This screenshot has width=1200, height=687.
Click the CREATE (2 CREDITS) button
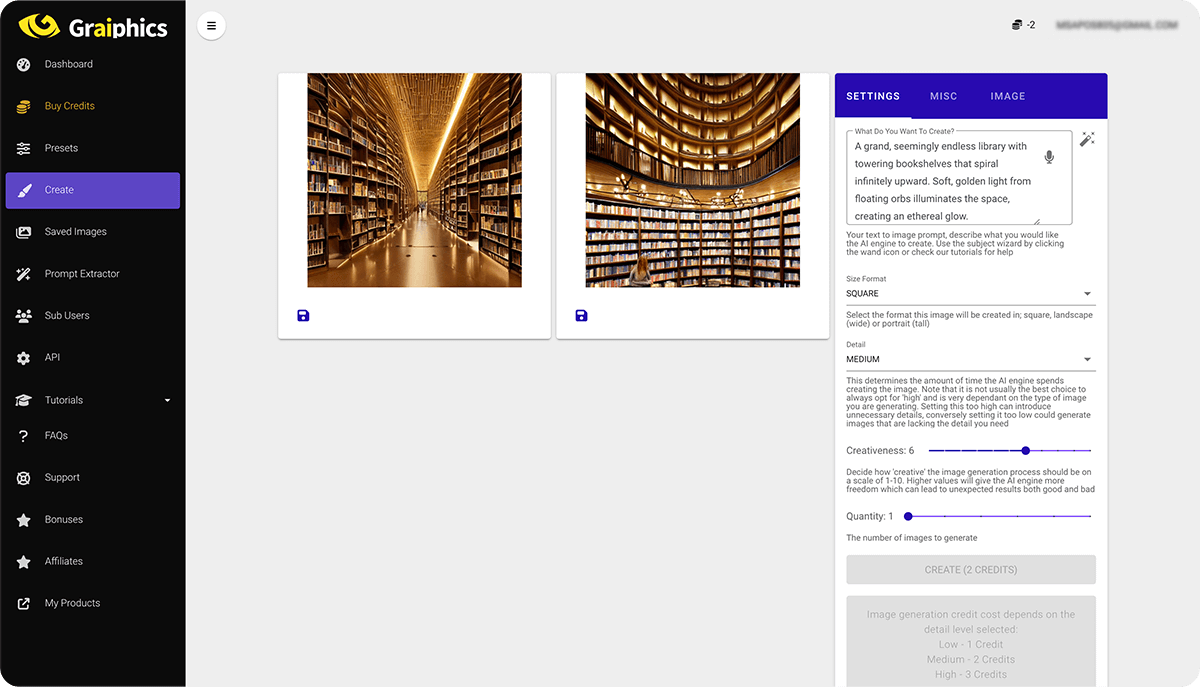[x=971, y=569]
